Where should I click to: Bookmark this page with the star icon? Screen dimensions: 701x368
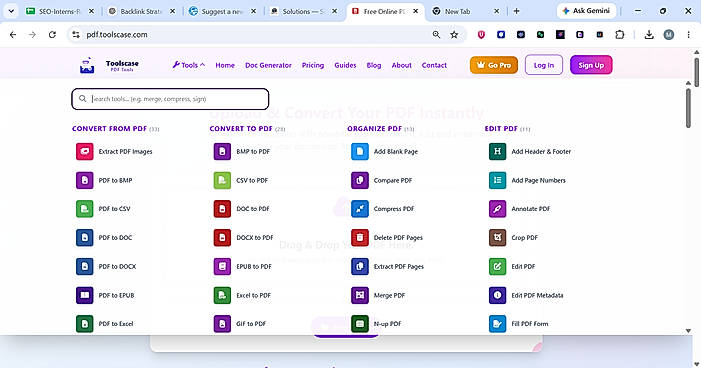[x=454, y=34]
